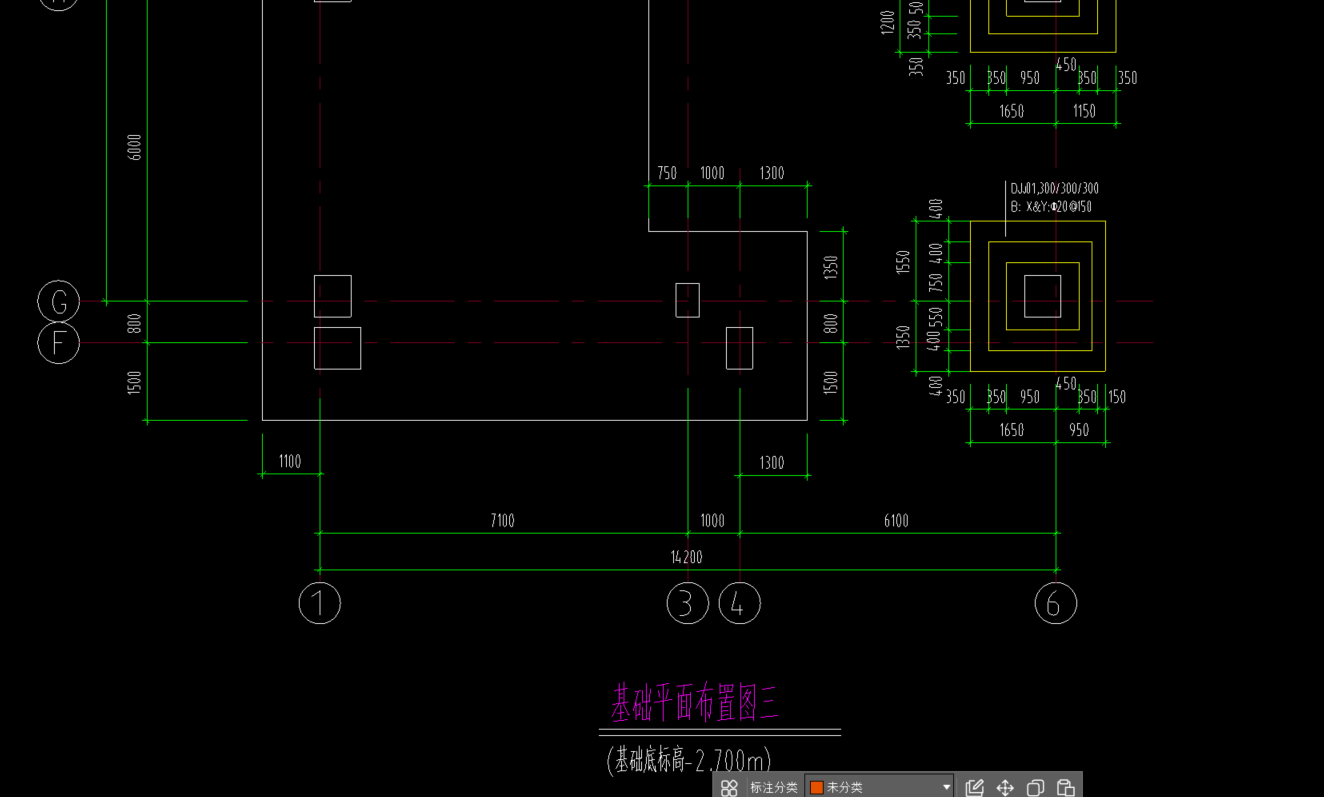Screen dimensions: 1324x797
Task: Select the move crosshair-arrows icon
Action: (x=1005, y=788)
